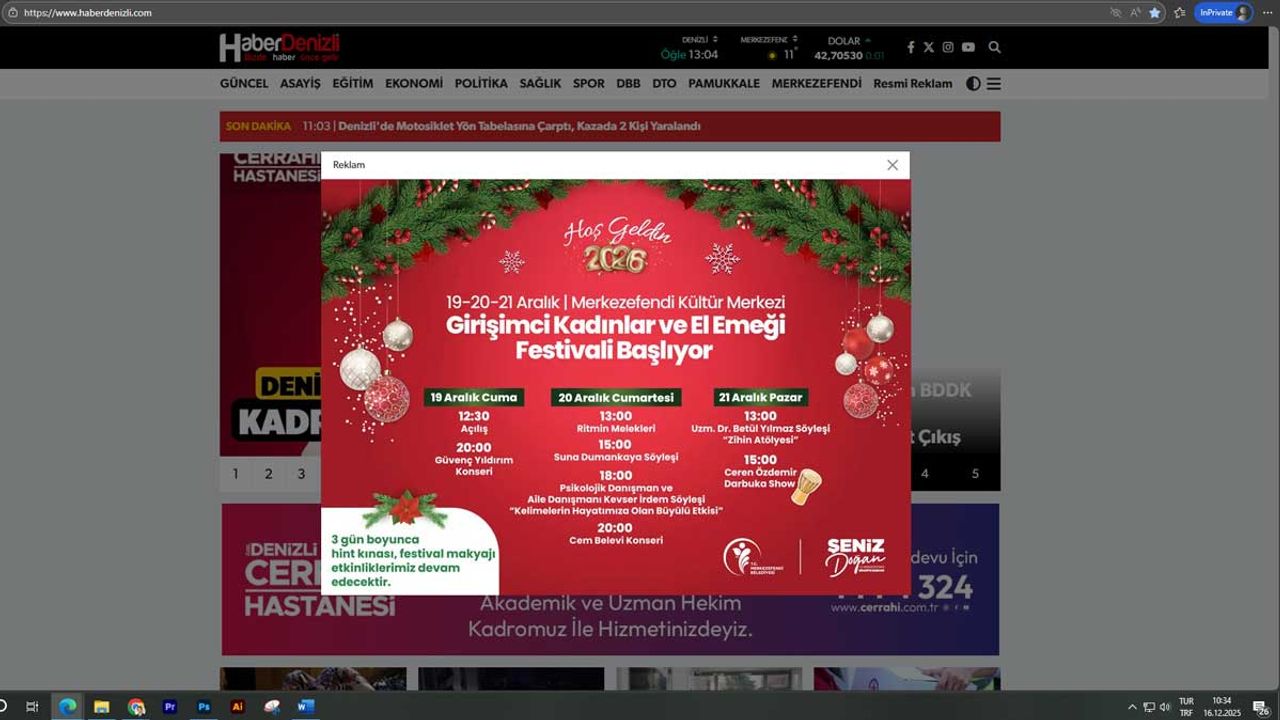Open the EKONOMİ menu item
This screenshot has height=720, width=1280.
pyautogui.click(x=413, y=84)
